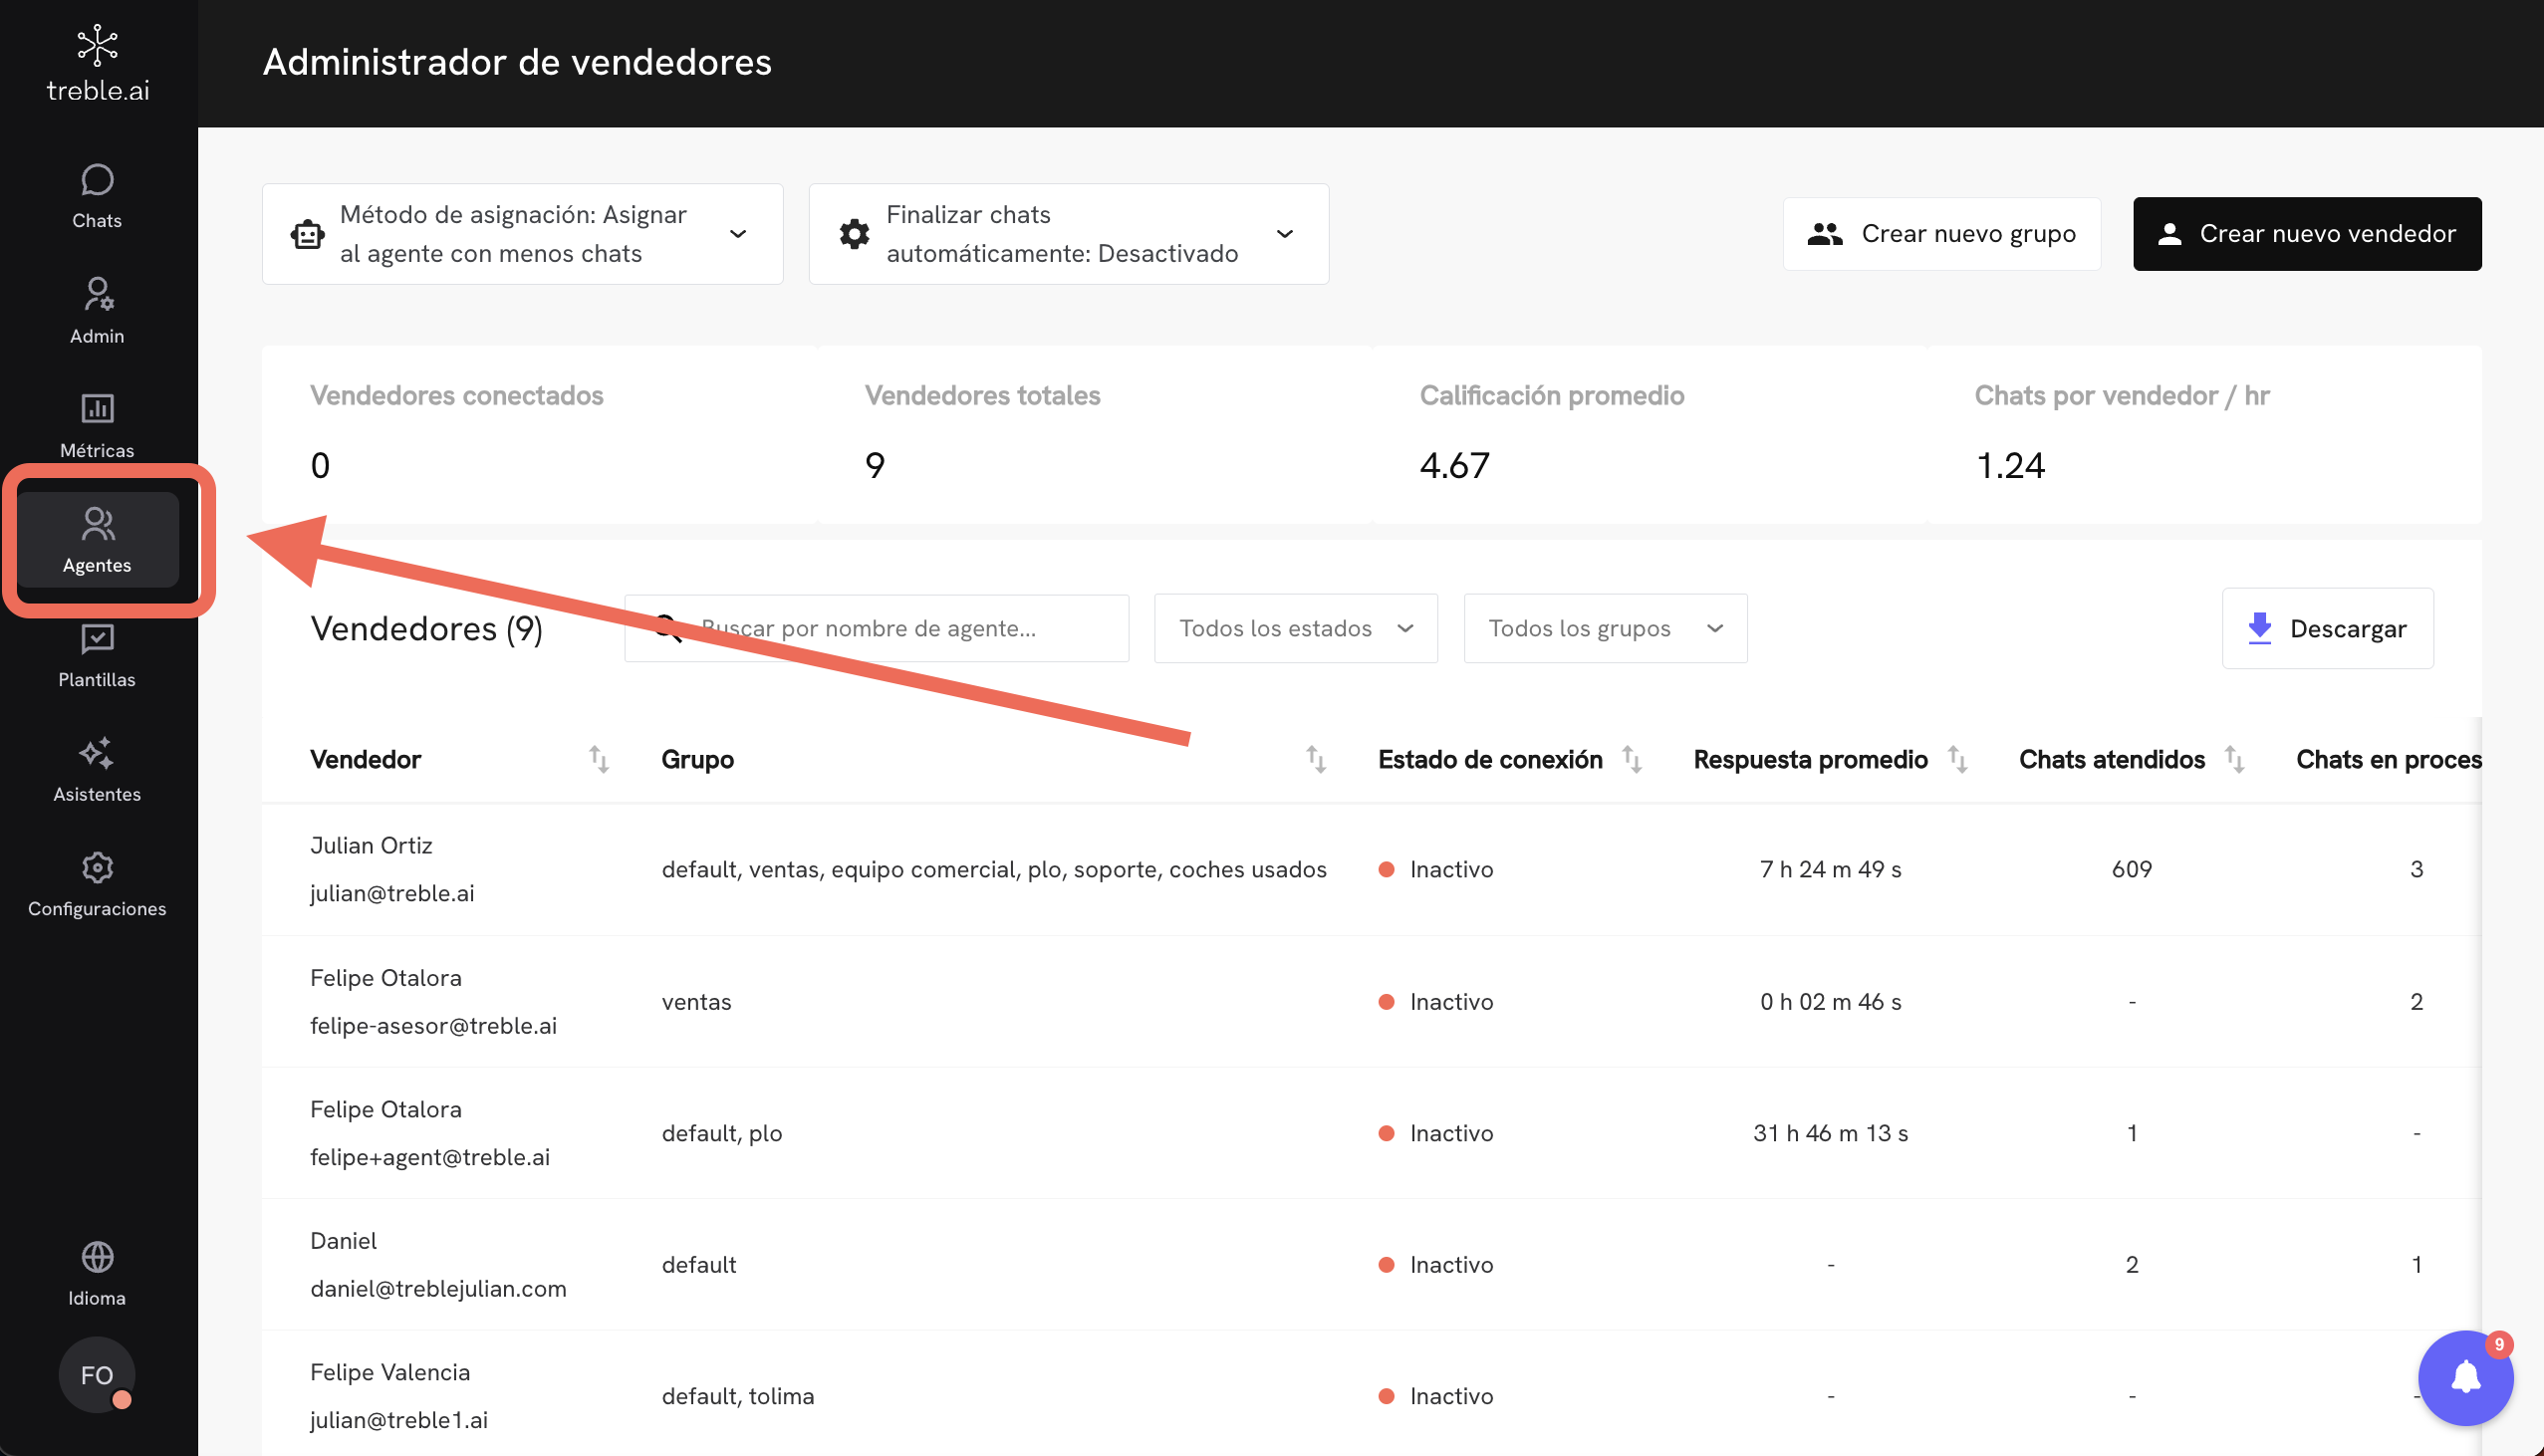The width and height of the screenshot is (2544, 1456).
Task: Sort by Respuesta promedio arrows
Action: click(x=1957, y=759)
